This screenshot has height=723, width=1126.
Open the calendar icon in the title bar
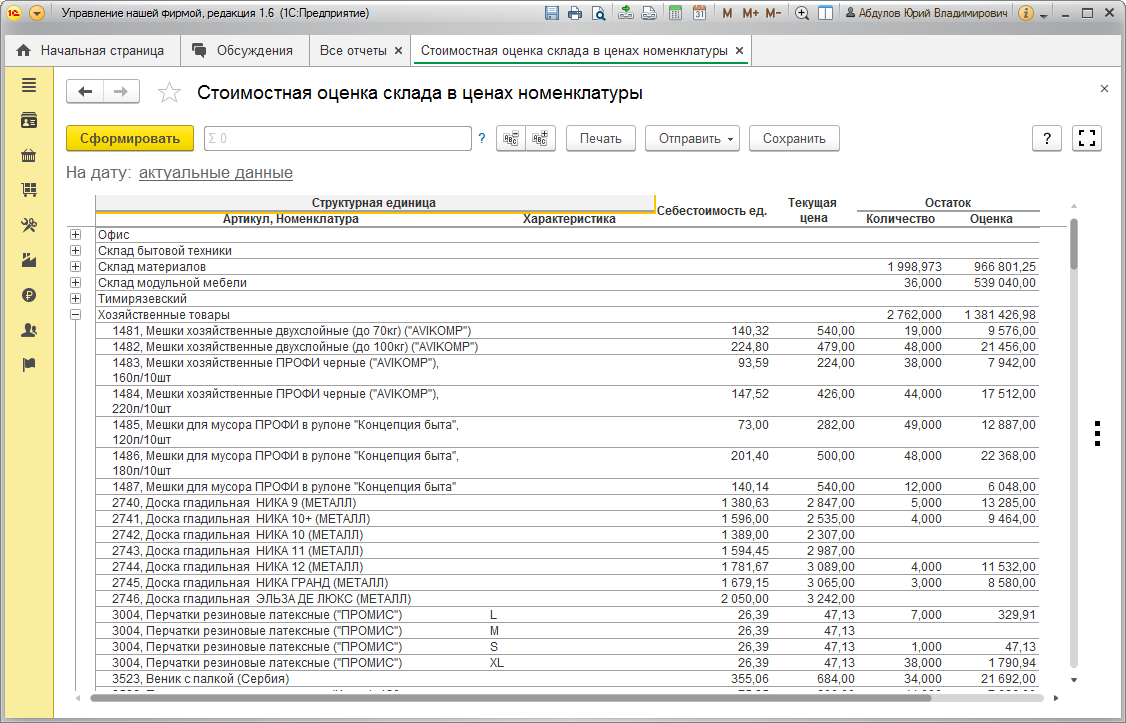coord(699,14)
